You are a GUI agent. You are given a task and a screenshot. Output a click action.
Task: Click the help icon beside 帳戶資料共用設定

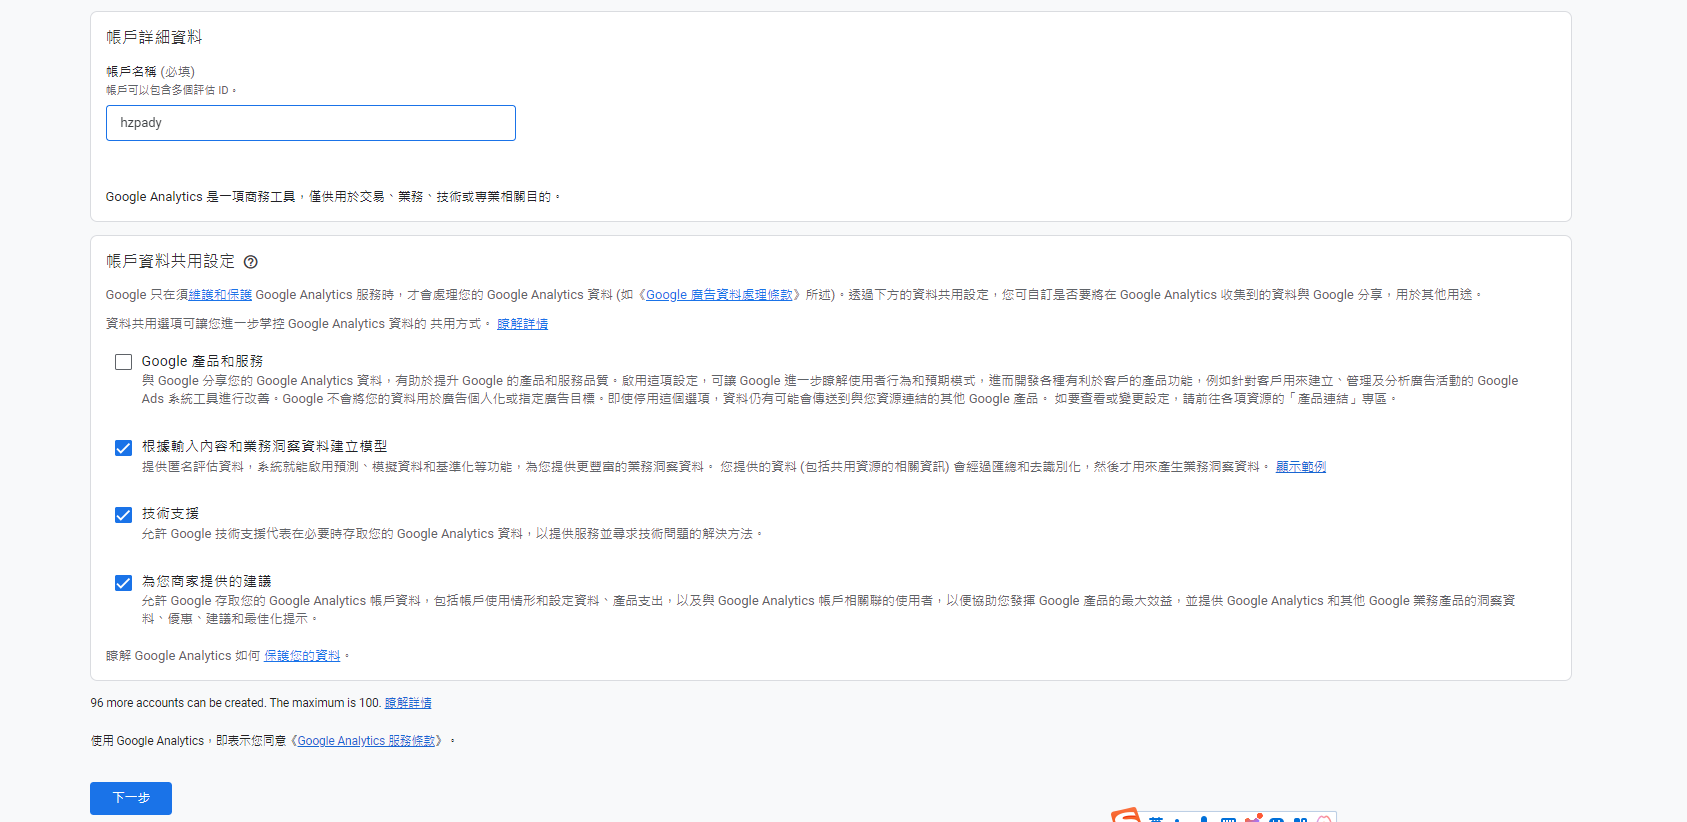coord(251,262)
